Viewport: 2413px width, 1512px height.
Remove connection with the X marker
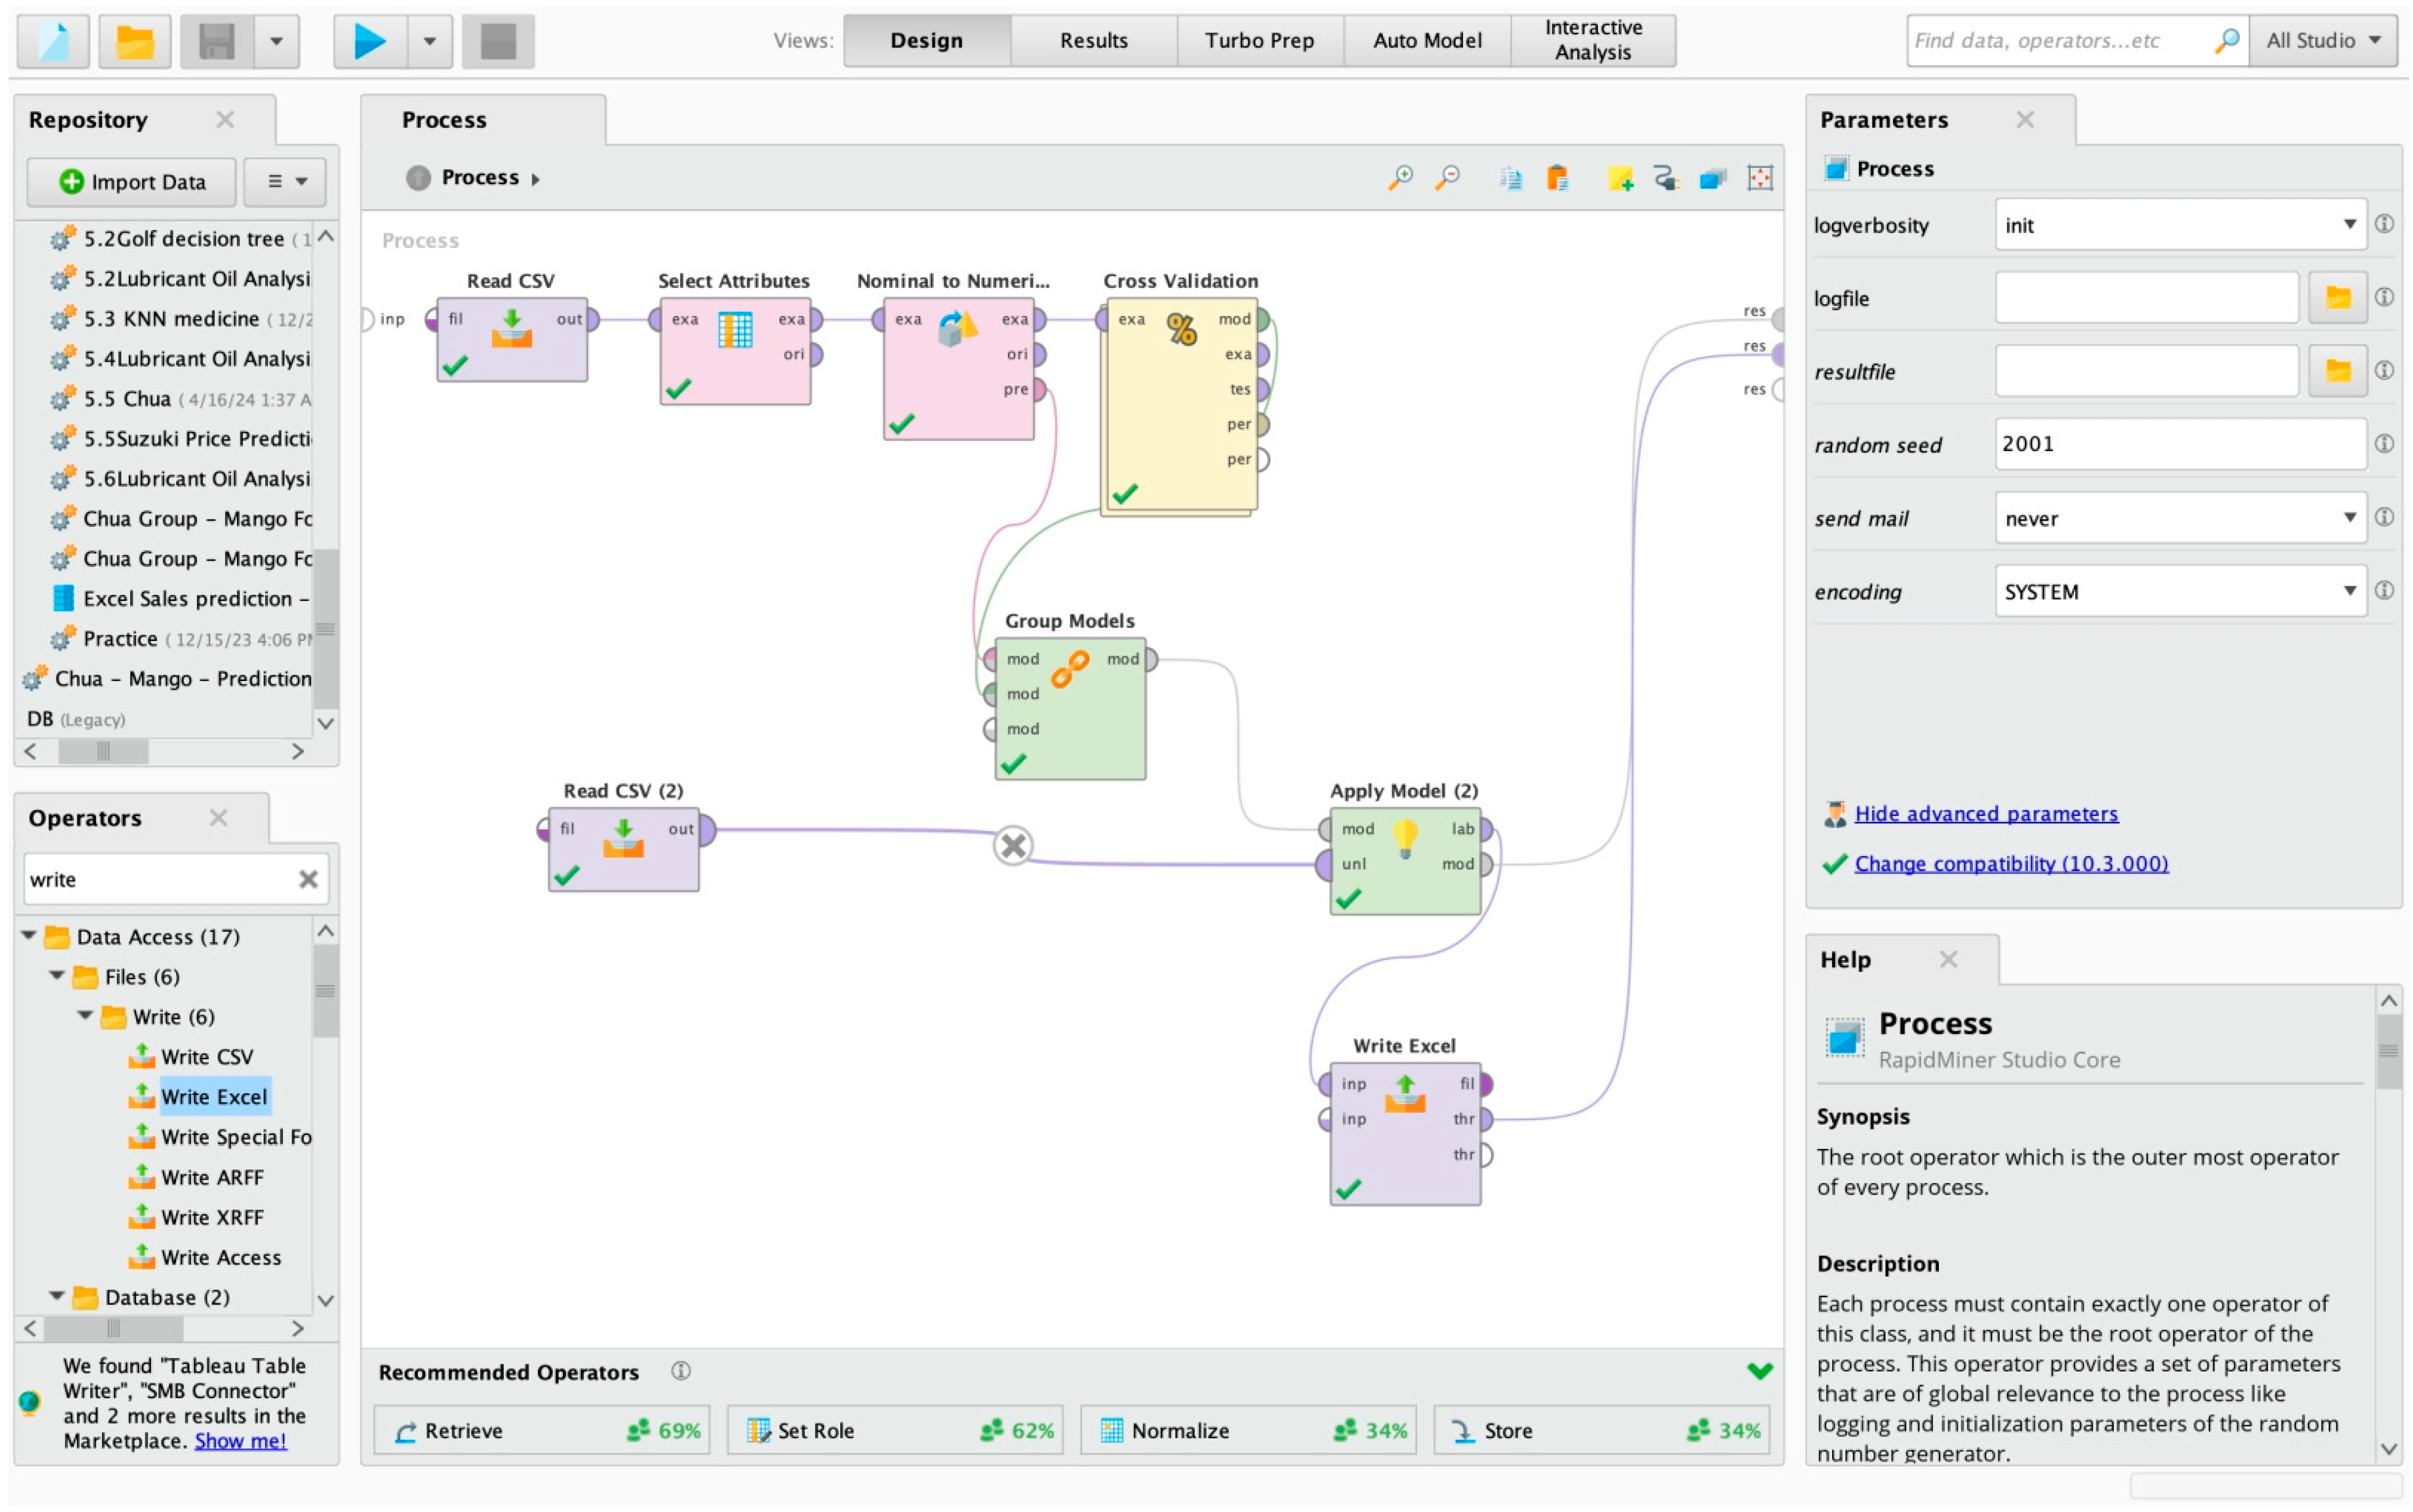[x=1012, y=846]
